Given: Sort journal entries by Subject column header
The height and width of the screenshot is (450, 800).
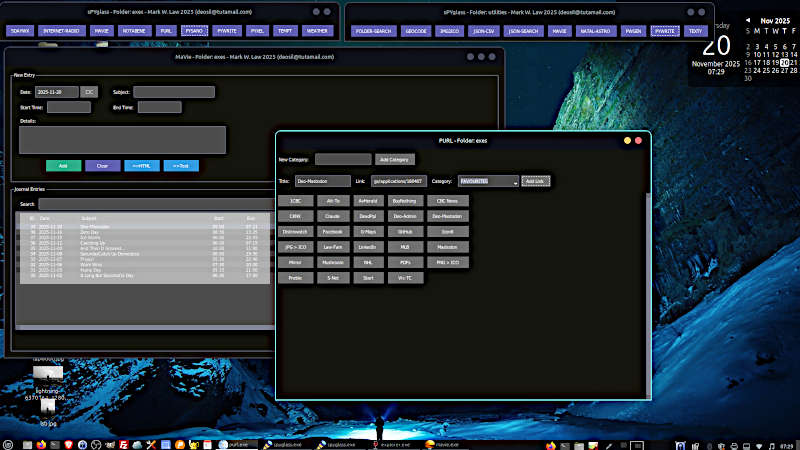Looking at the screenshot, I should point(89,218).
